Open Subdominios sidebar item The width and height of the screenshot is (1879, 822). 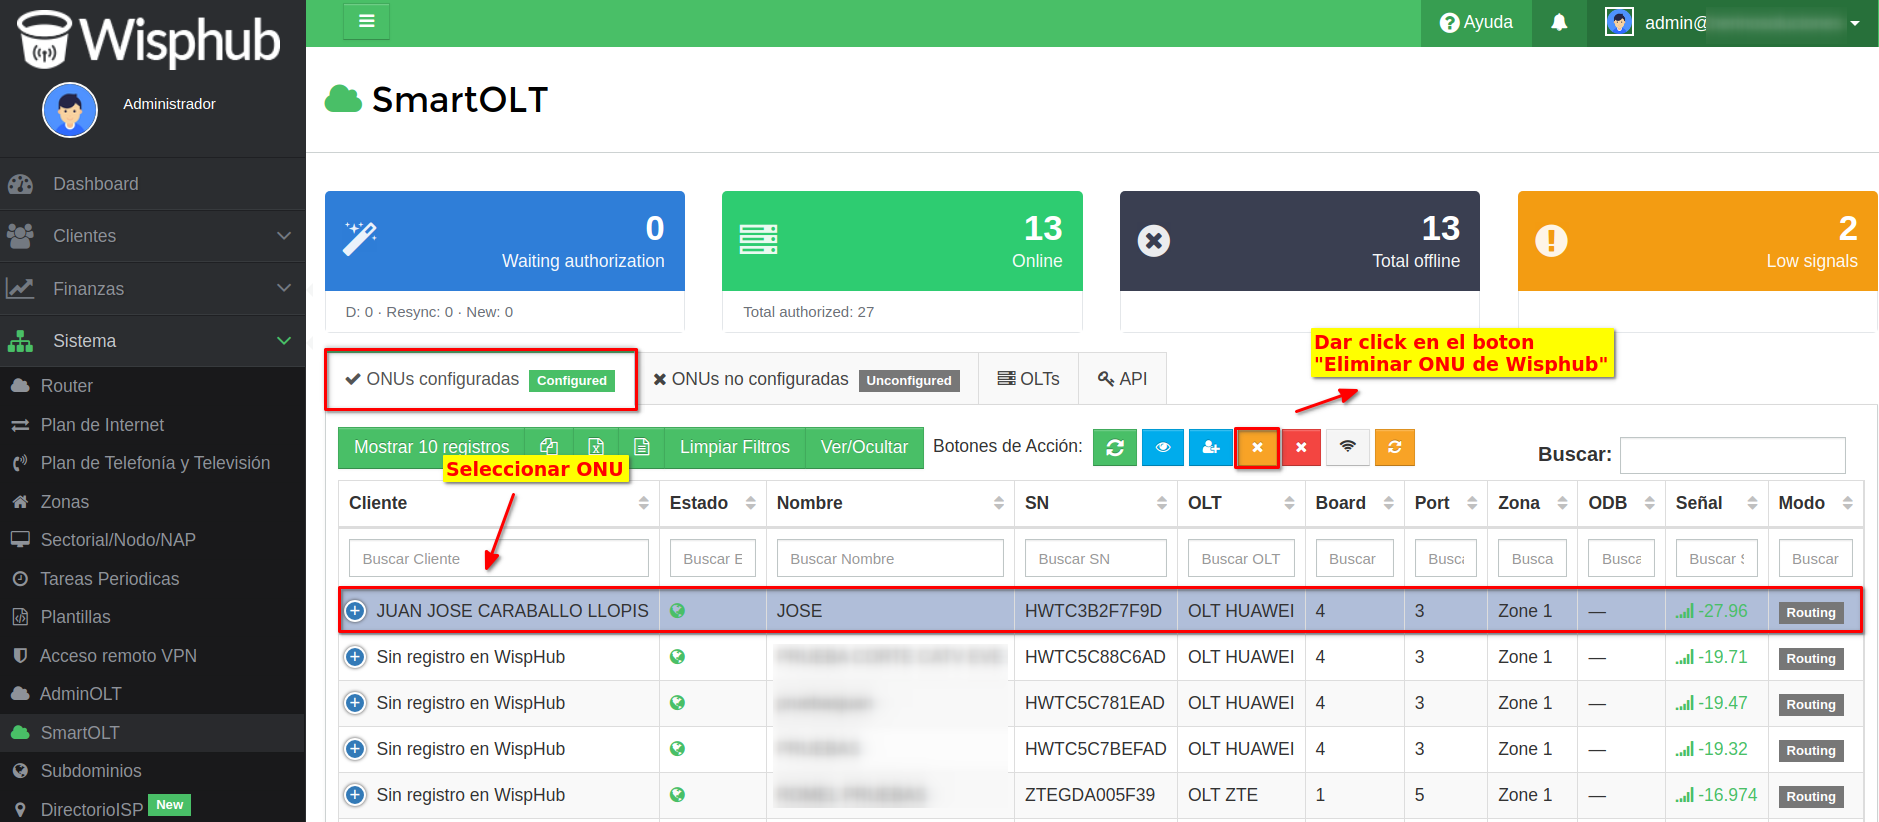coord(152,771)
